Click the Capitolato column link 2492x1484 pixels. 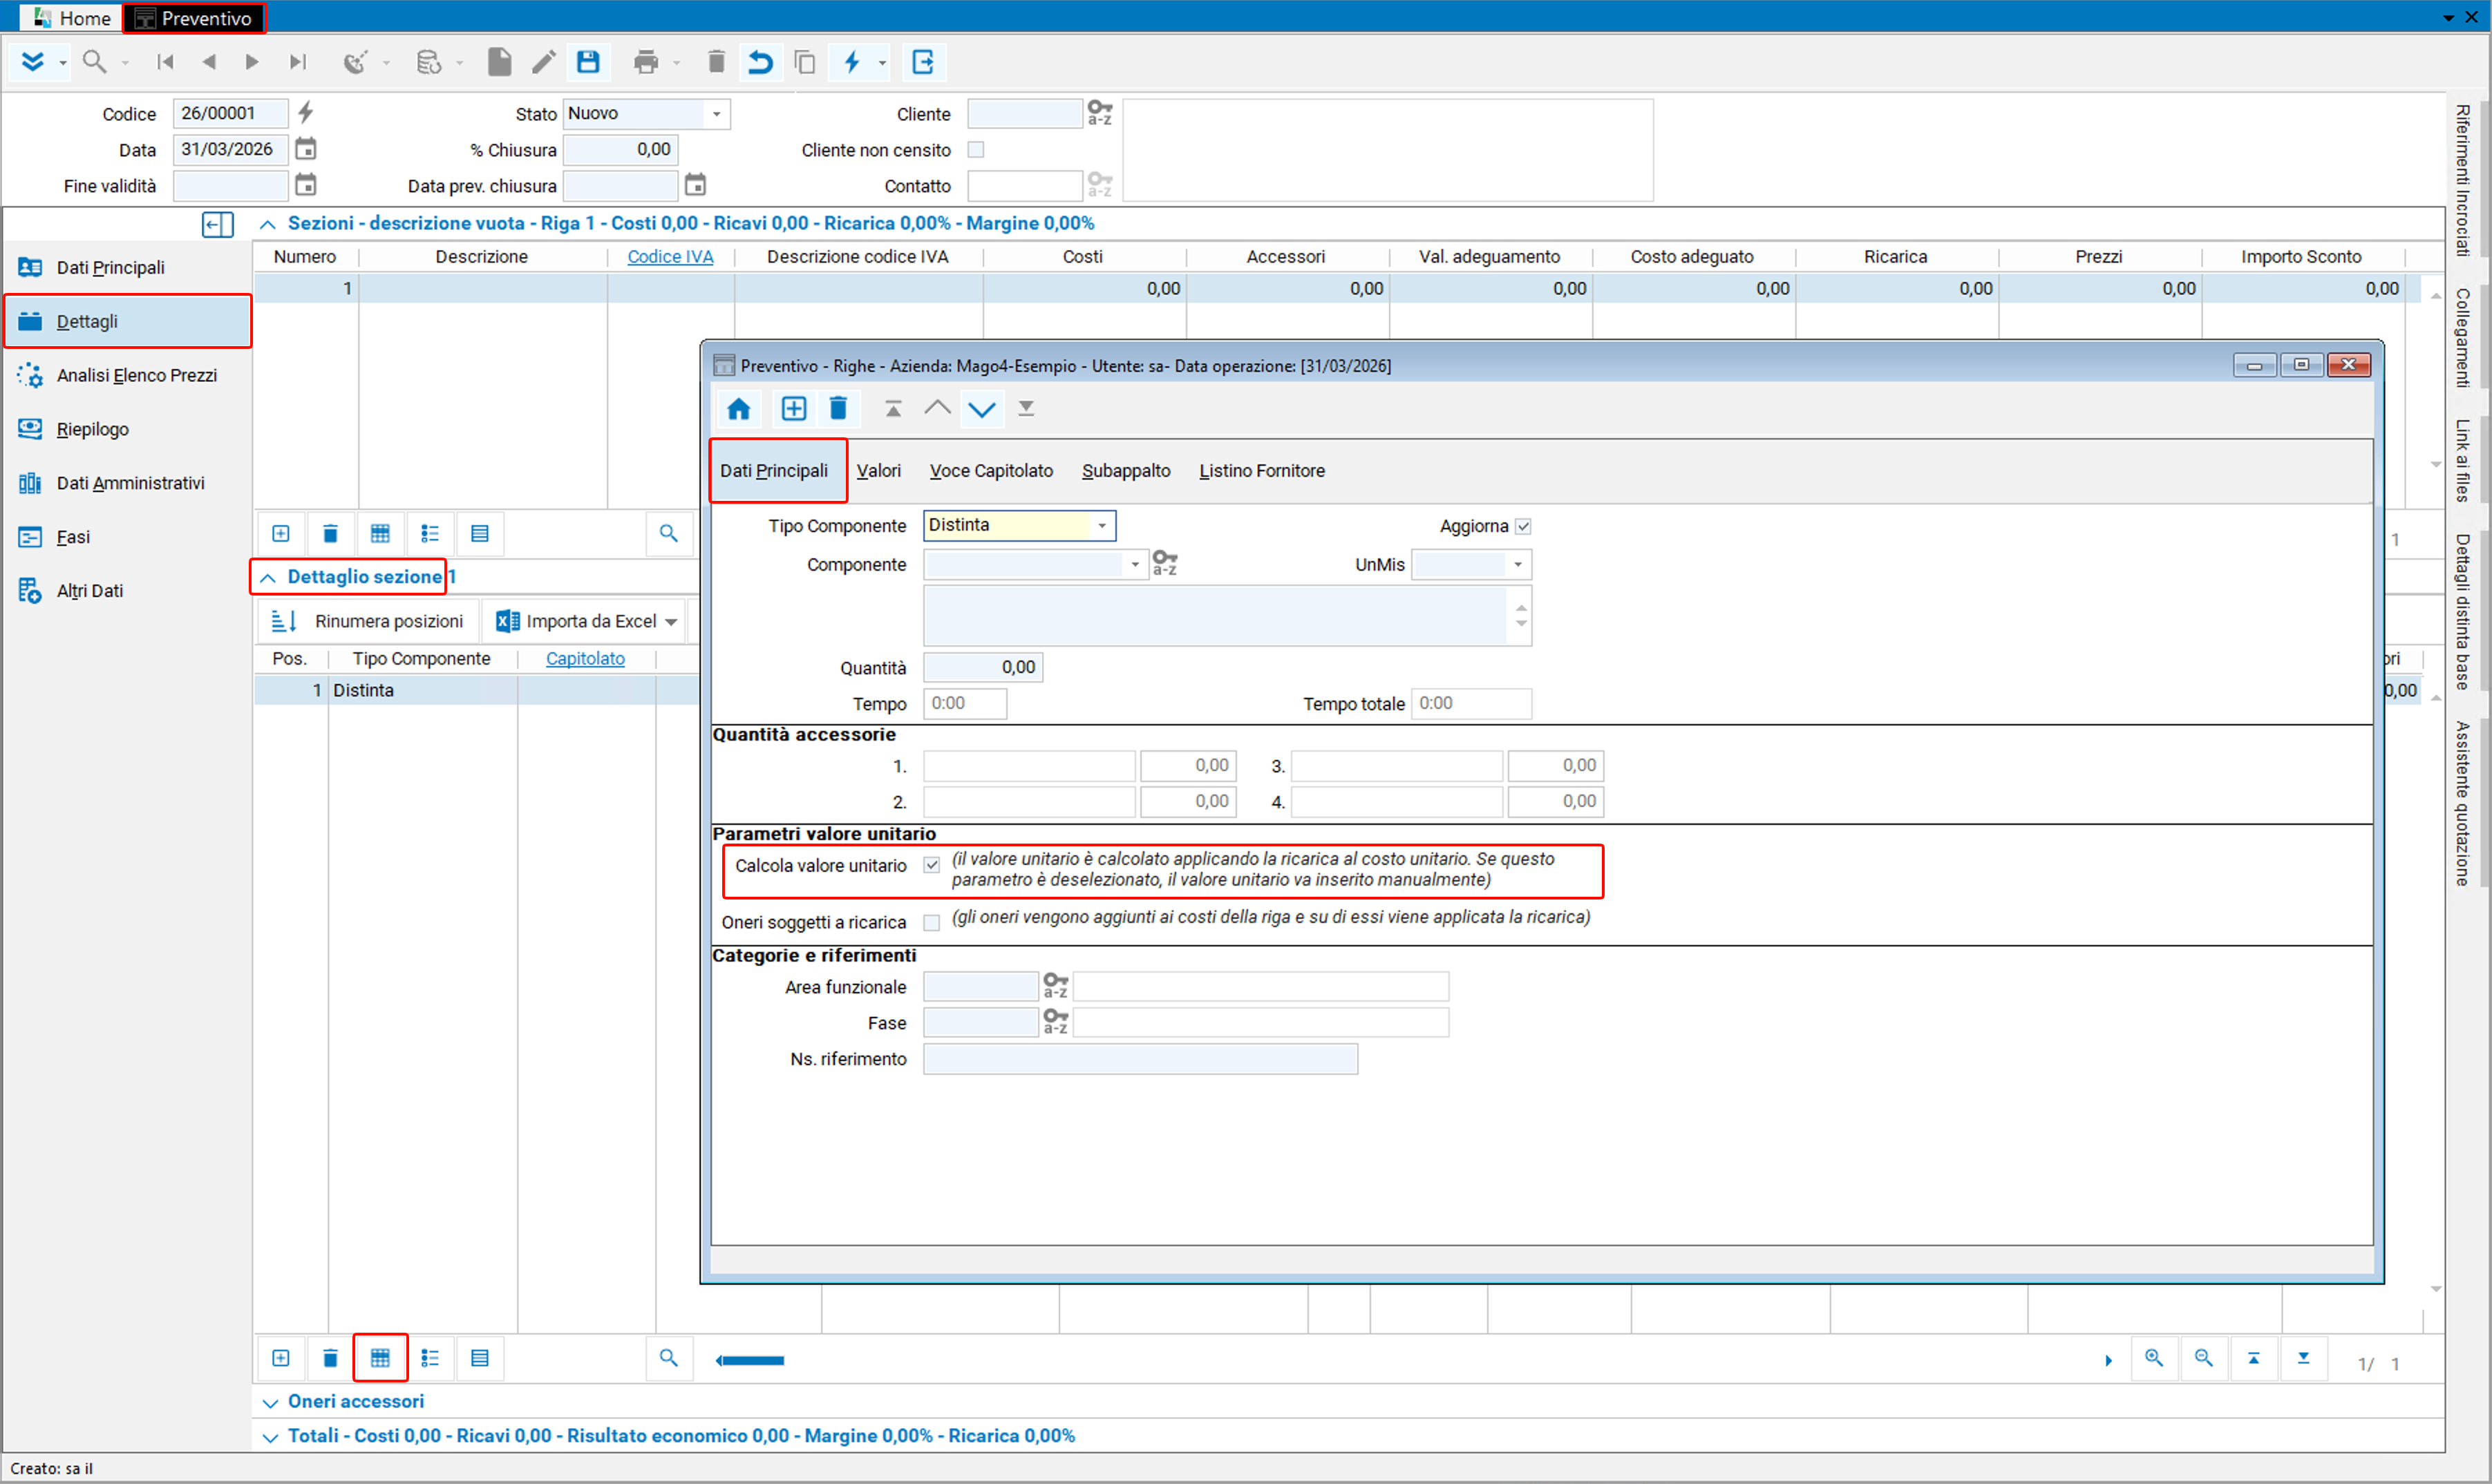pos(585,659)
